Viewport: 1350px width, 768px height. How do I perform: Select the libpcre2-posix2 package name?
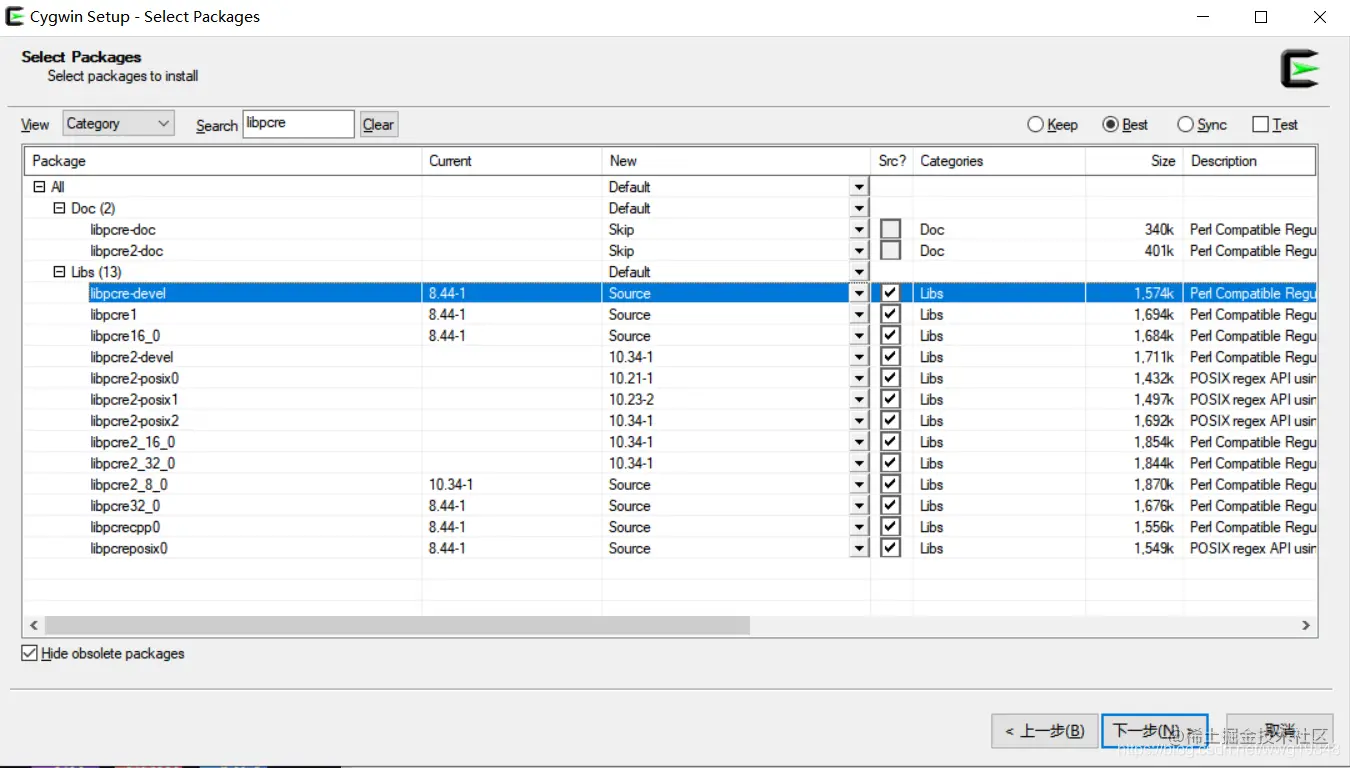click(x=135, y=421)
